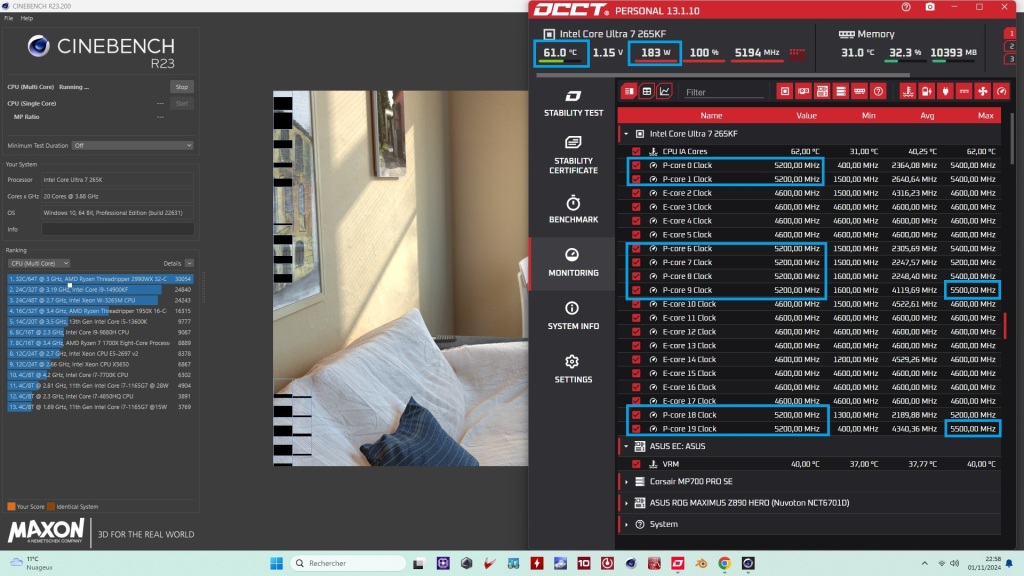Collapse the Intel Core Ultra 7 265KF group
Screen dimensions: 1024x576
click(626, 134)
